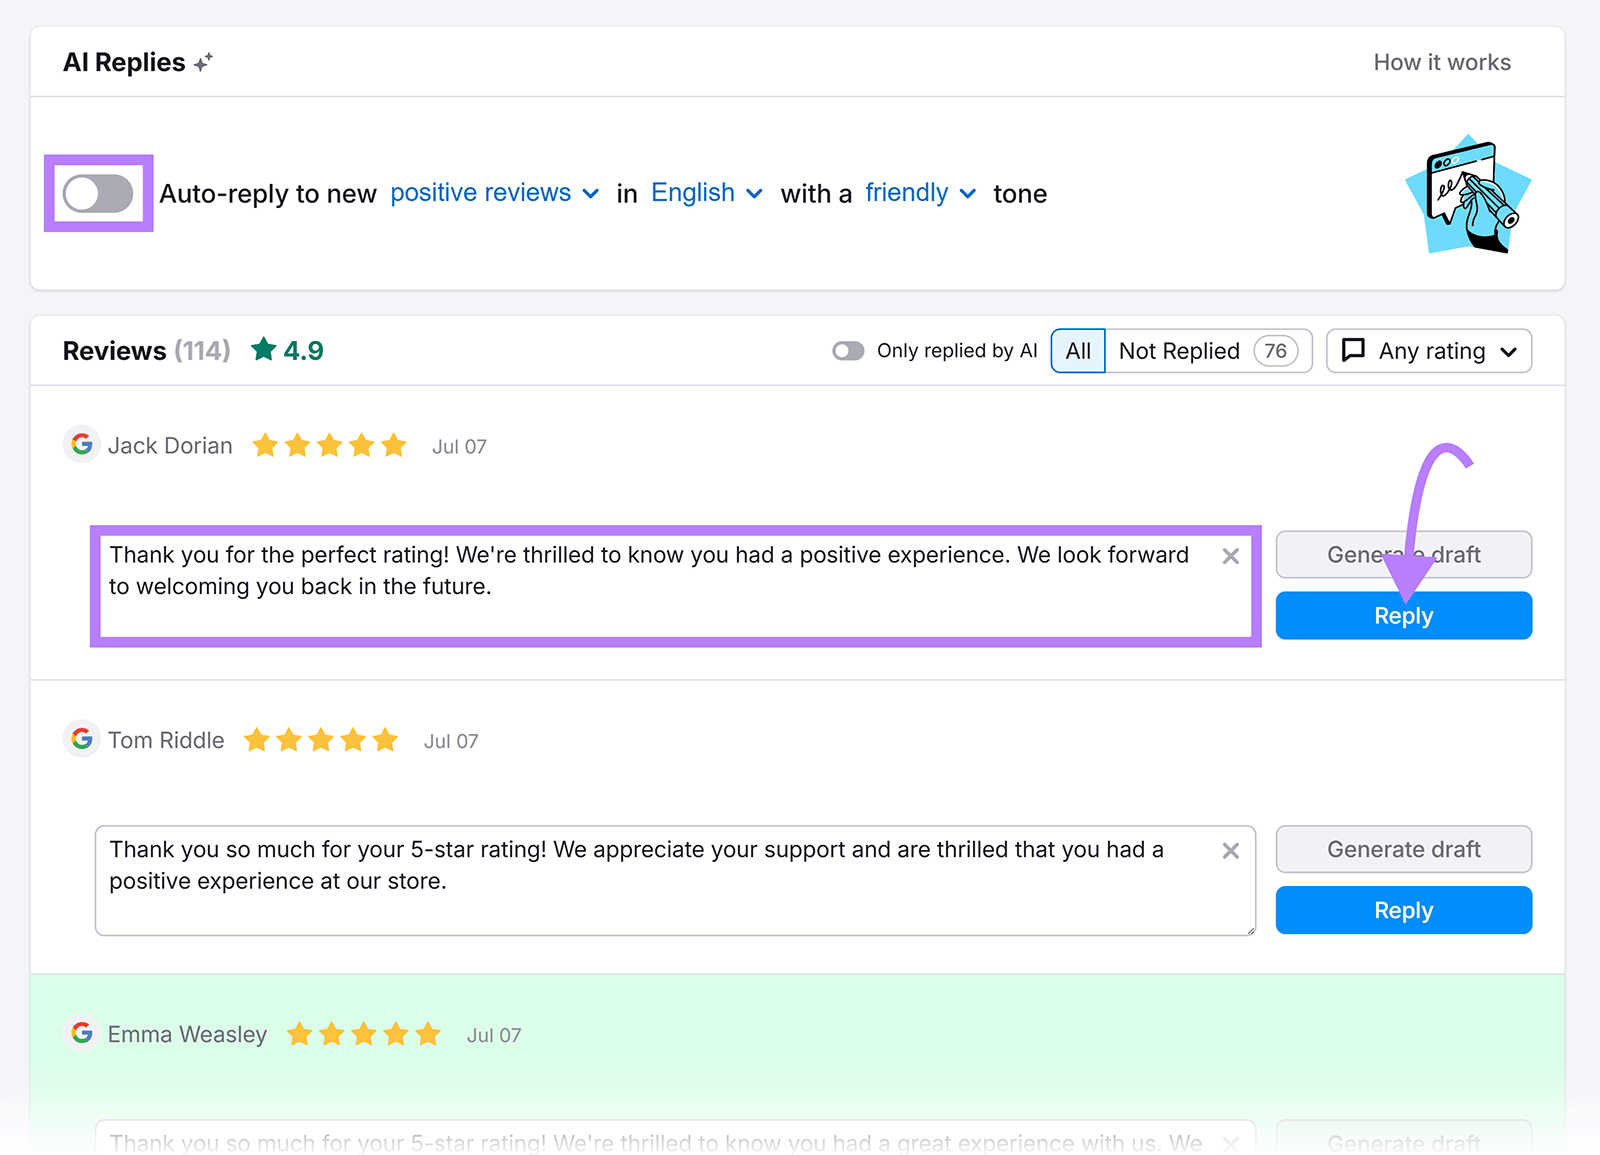Click the sparkle icon next to AI Replies
Screen dimensions: 1600x1155
[x=204, y=61]
